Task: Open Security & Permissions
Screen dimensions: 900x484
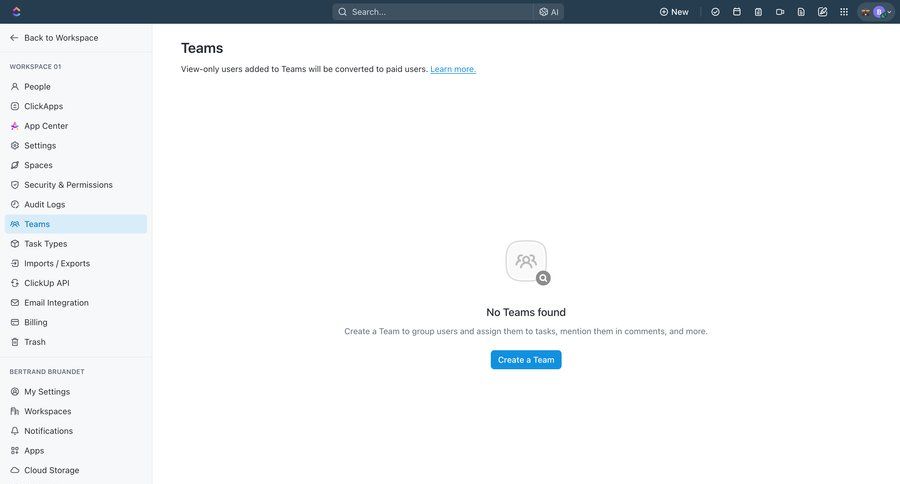Action: 76,185
